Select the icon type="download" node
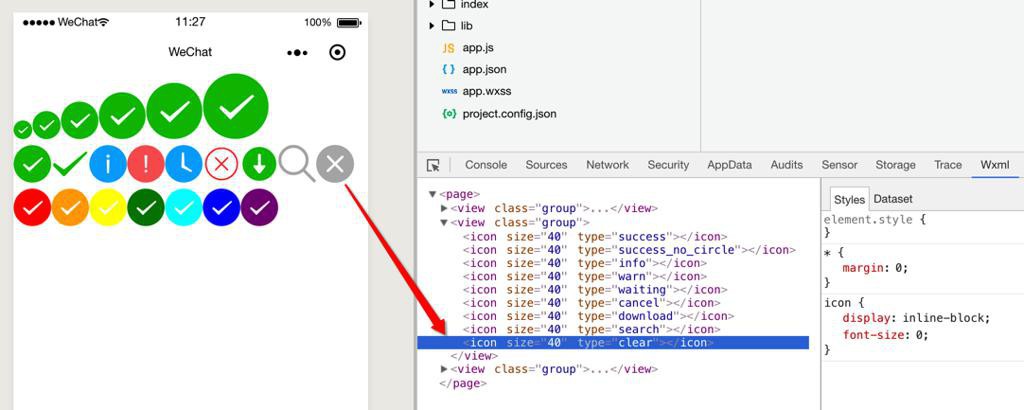The height and width of the screenshot is (410, 1024). pyautogui.click(x=598, y=316)
